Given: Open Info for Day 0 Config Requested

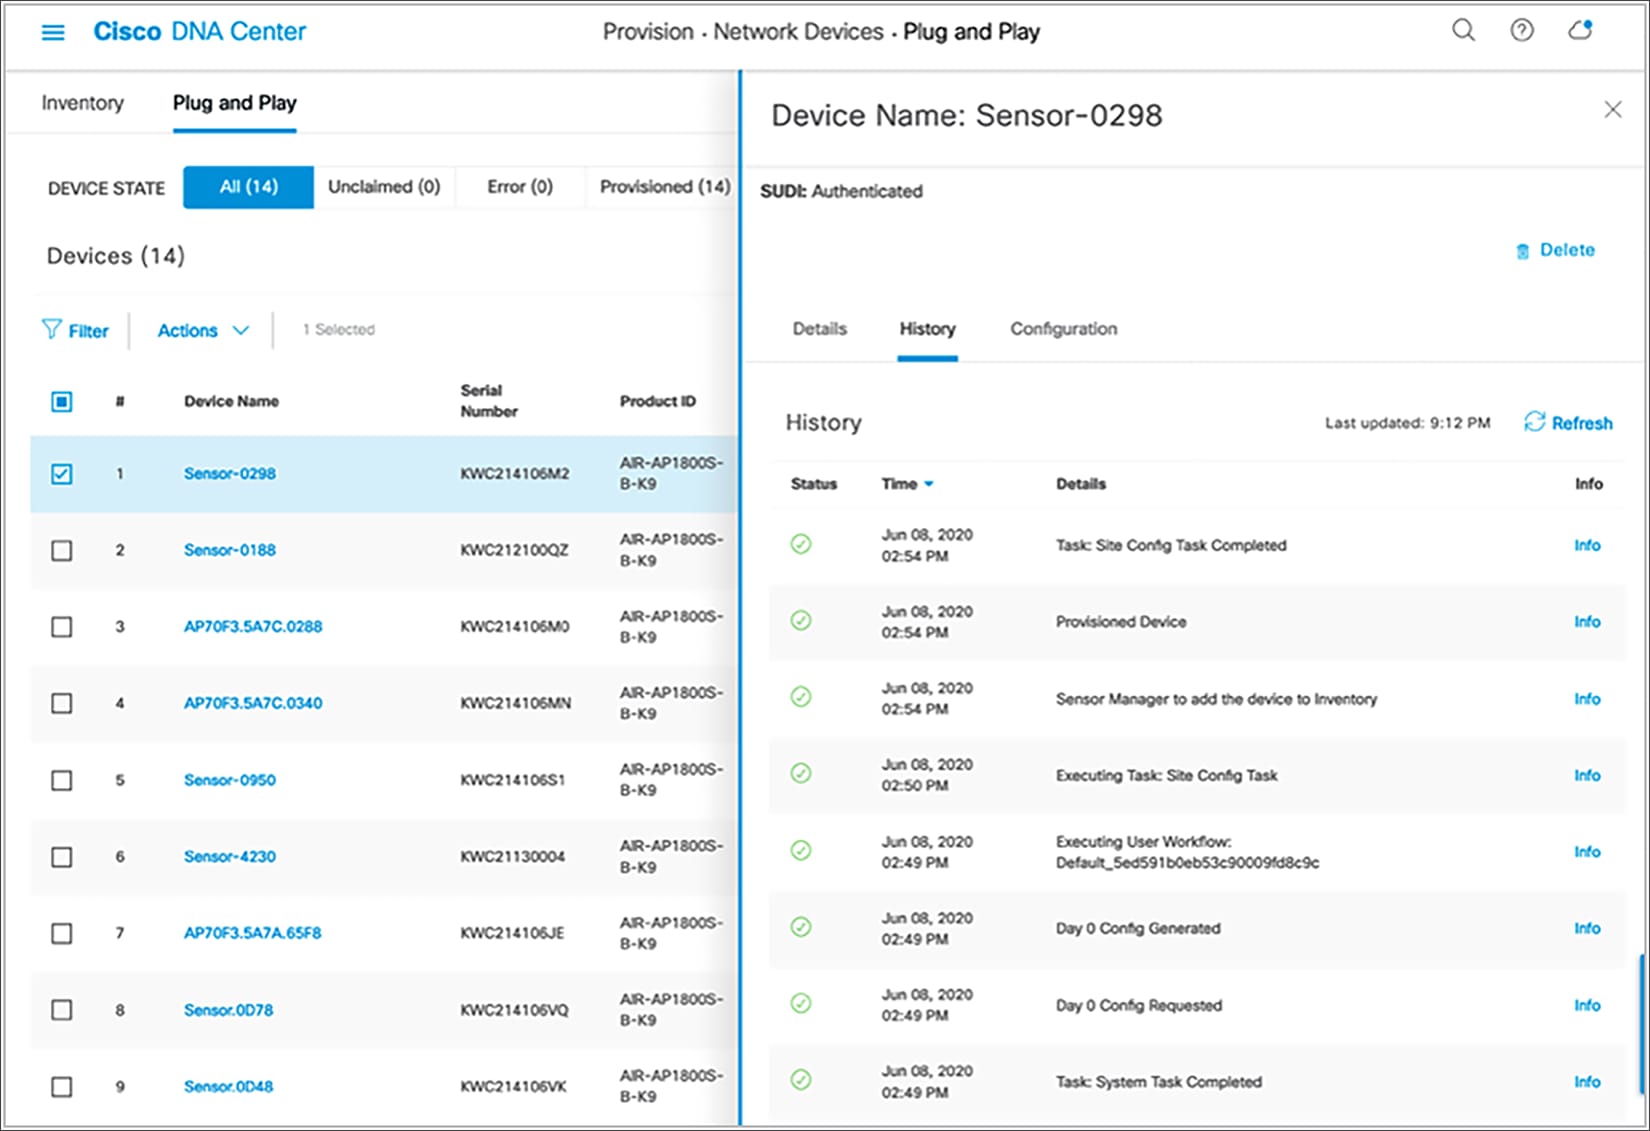Looking at the screenshot, I should 1587,1005.
